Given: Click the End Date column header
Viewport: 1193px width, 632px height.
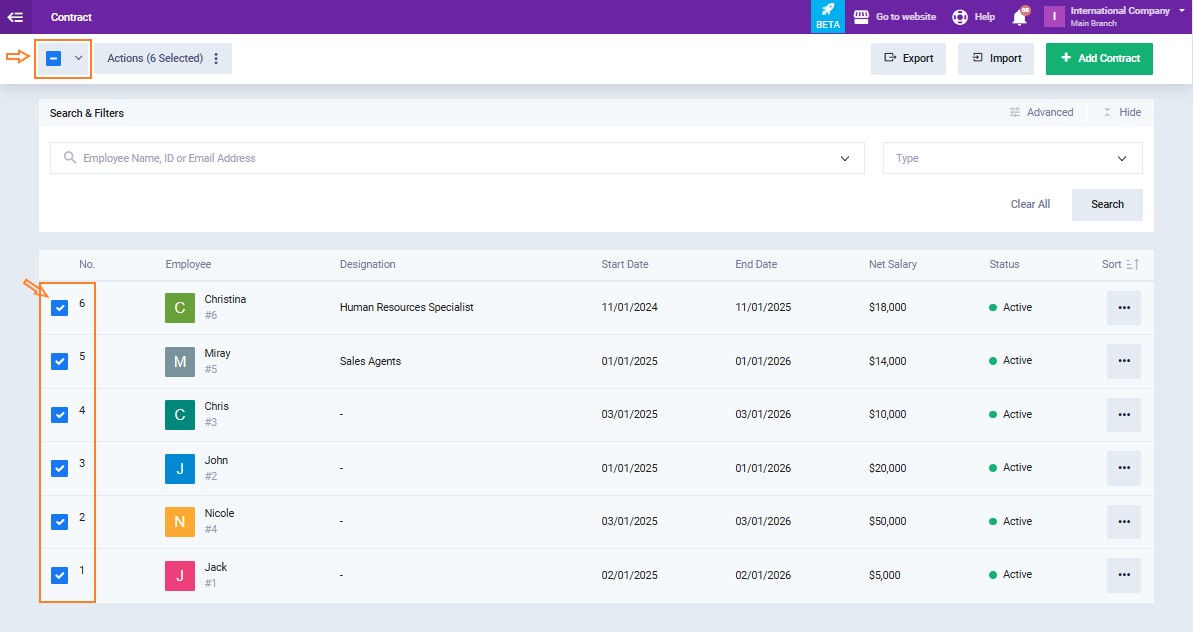Looking at the screenshot, I should [756, 265].
